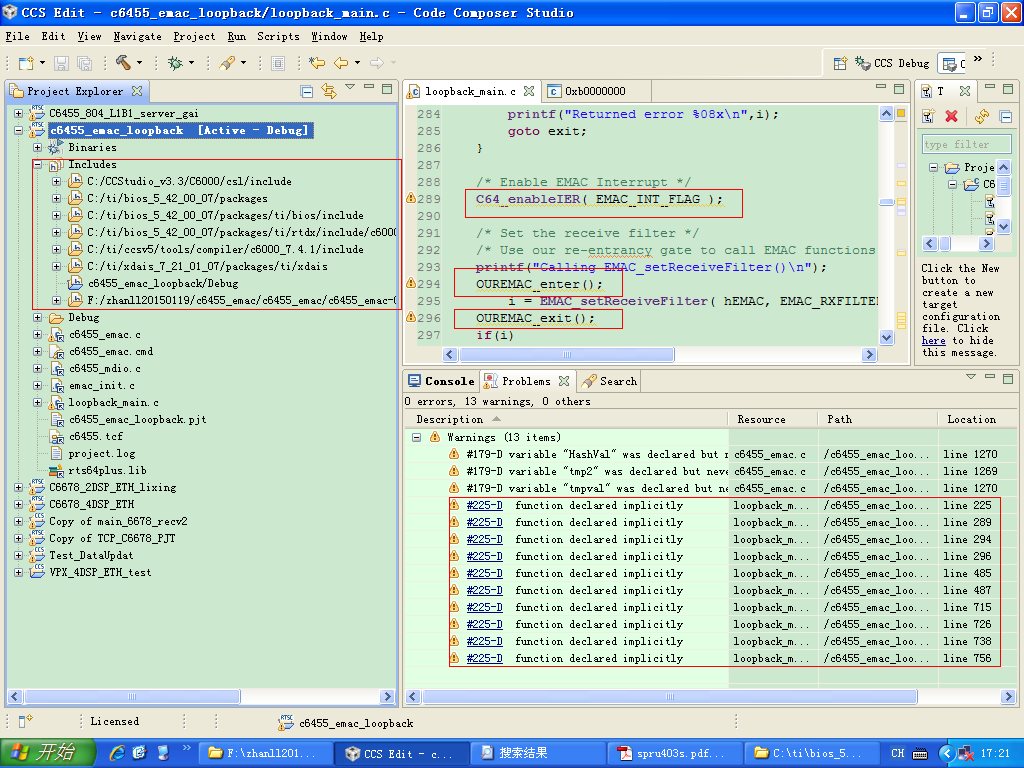The height and width of the screenshot is (768, 1024).
Task: Switch to the Console tab
Action: click(x=441, y=381)
